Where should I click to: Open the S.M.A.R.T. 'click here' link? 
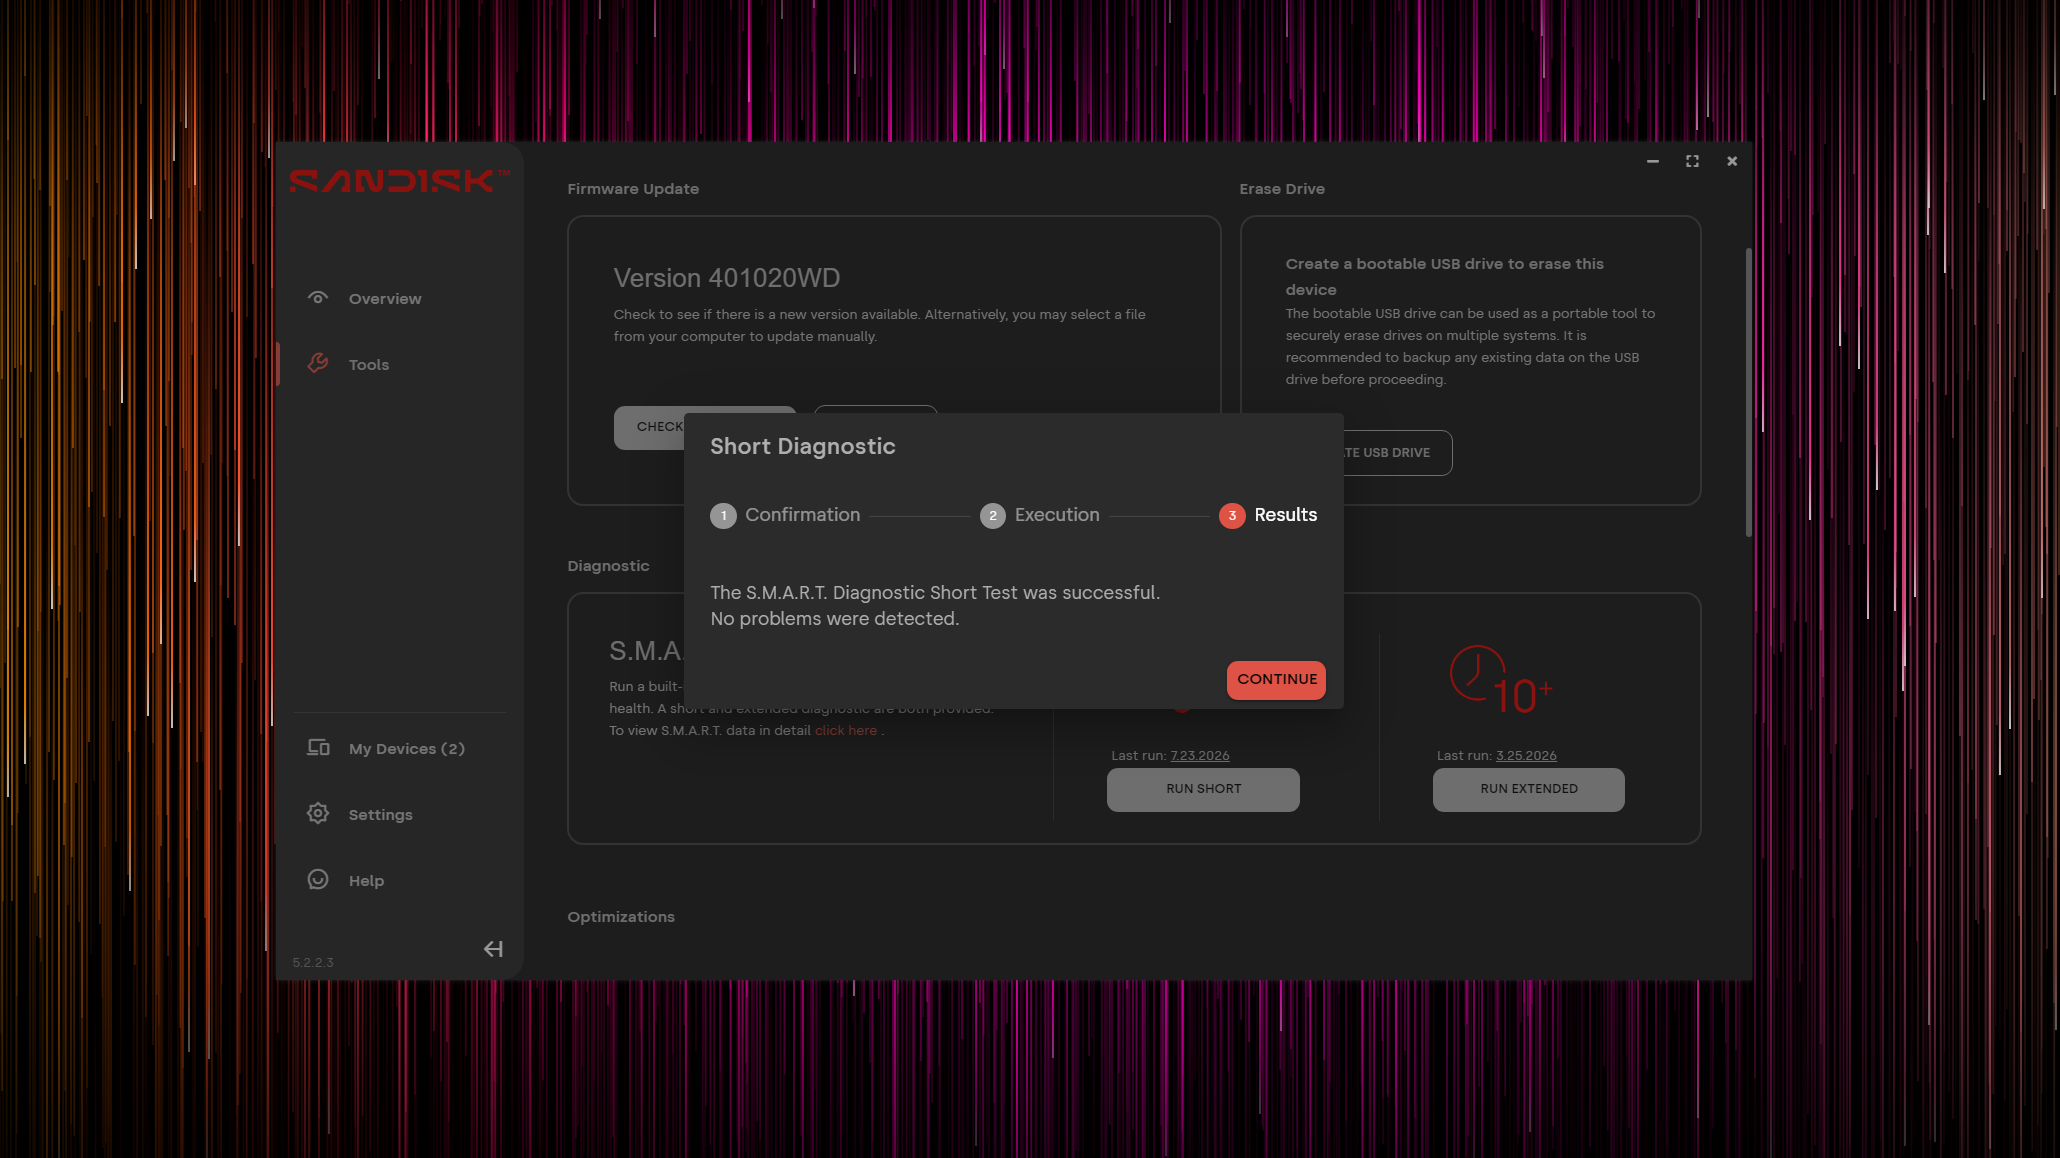846,731
